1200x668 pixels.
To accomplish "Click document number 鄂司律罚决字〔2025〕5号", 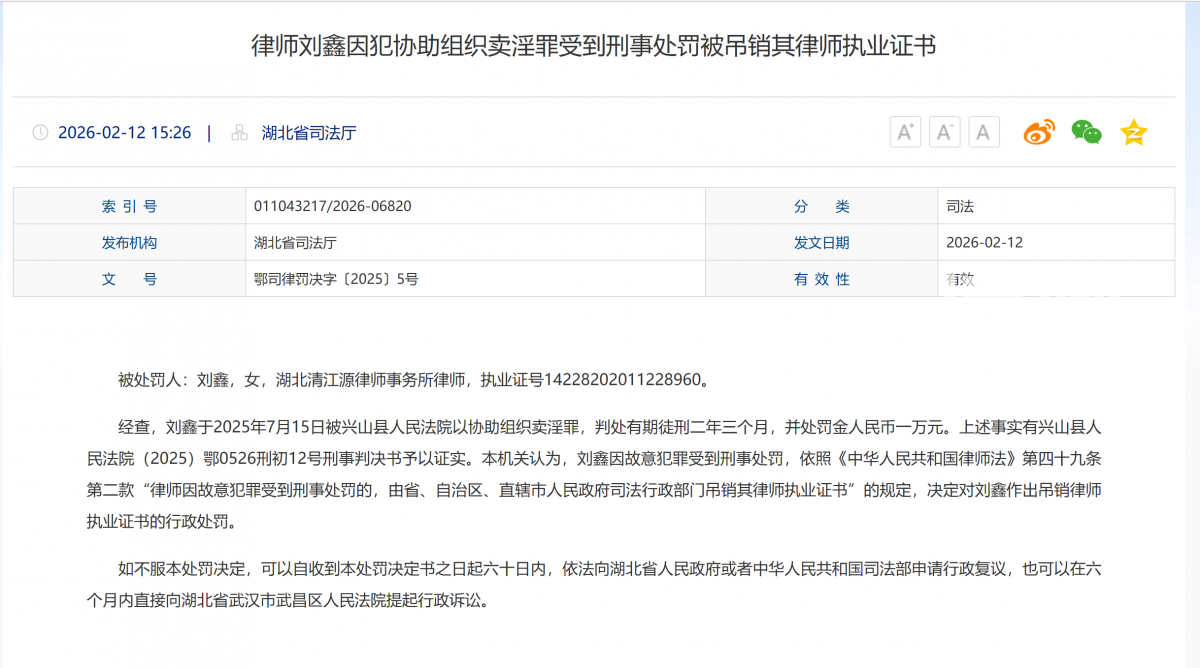I will [x=336, y=279].
